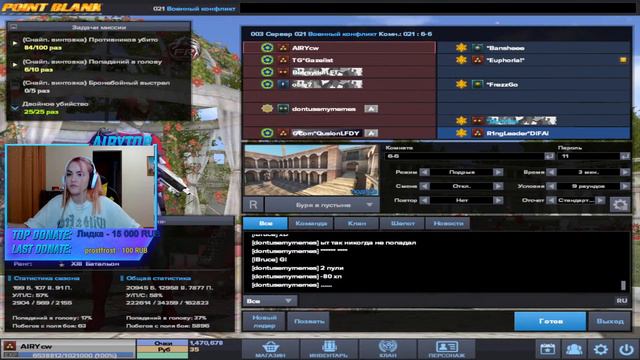Switch to the Клан chat tab
This screenshot has width=640, height=360.
[x=357, y=223]
